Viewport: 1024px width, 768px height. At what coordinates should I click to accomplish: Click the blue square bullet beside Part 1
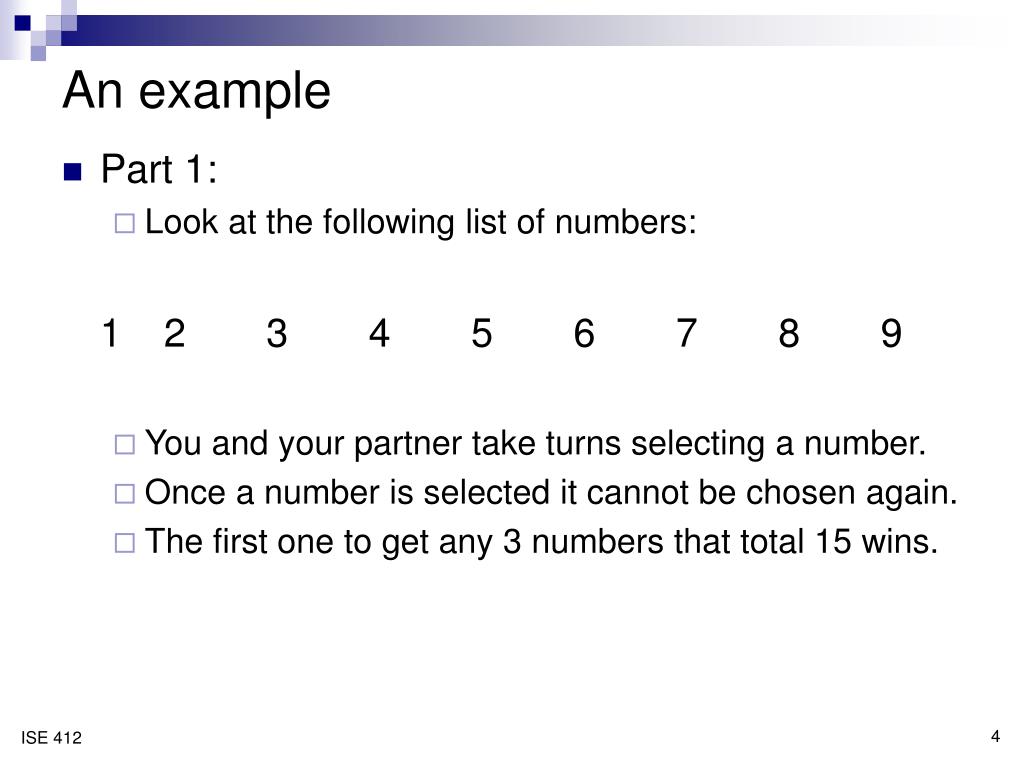coord(72,172)
